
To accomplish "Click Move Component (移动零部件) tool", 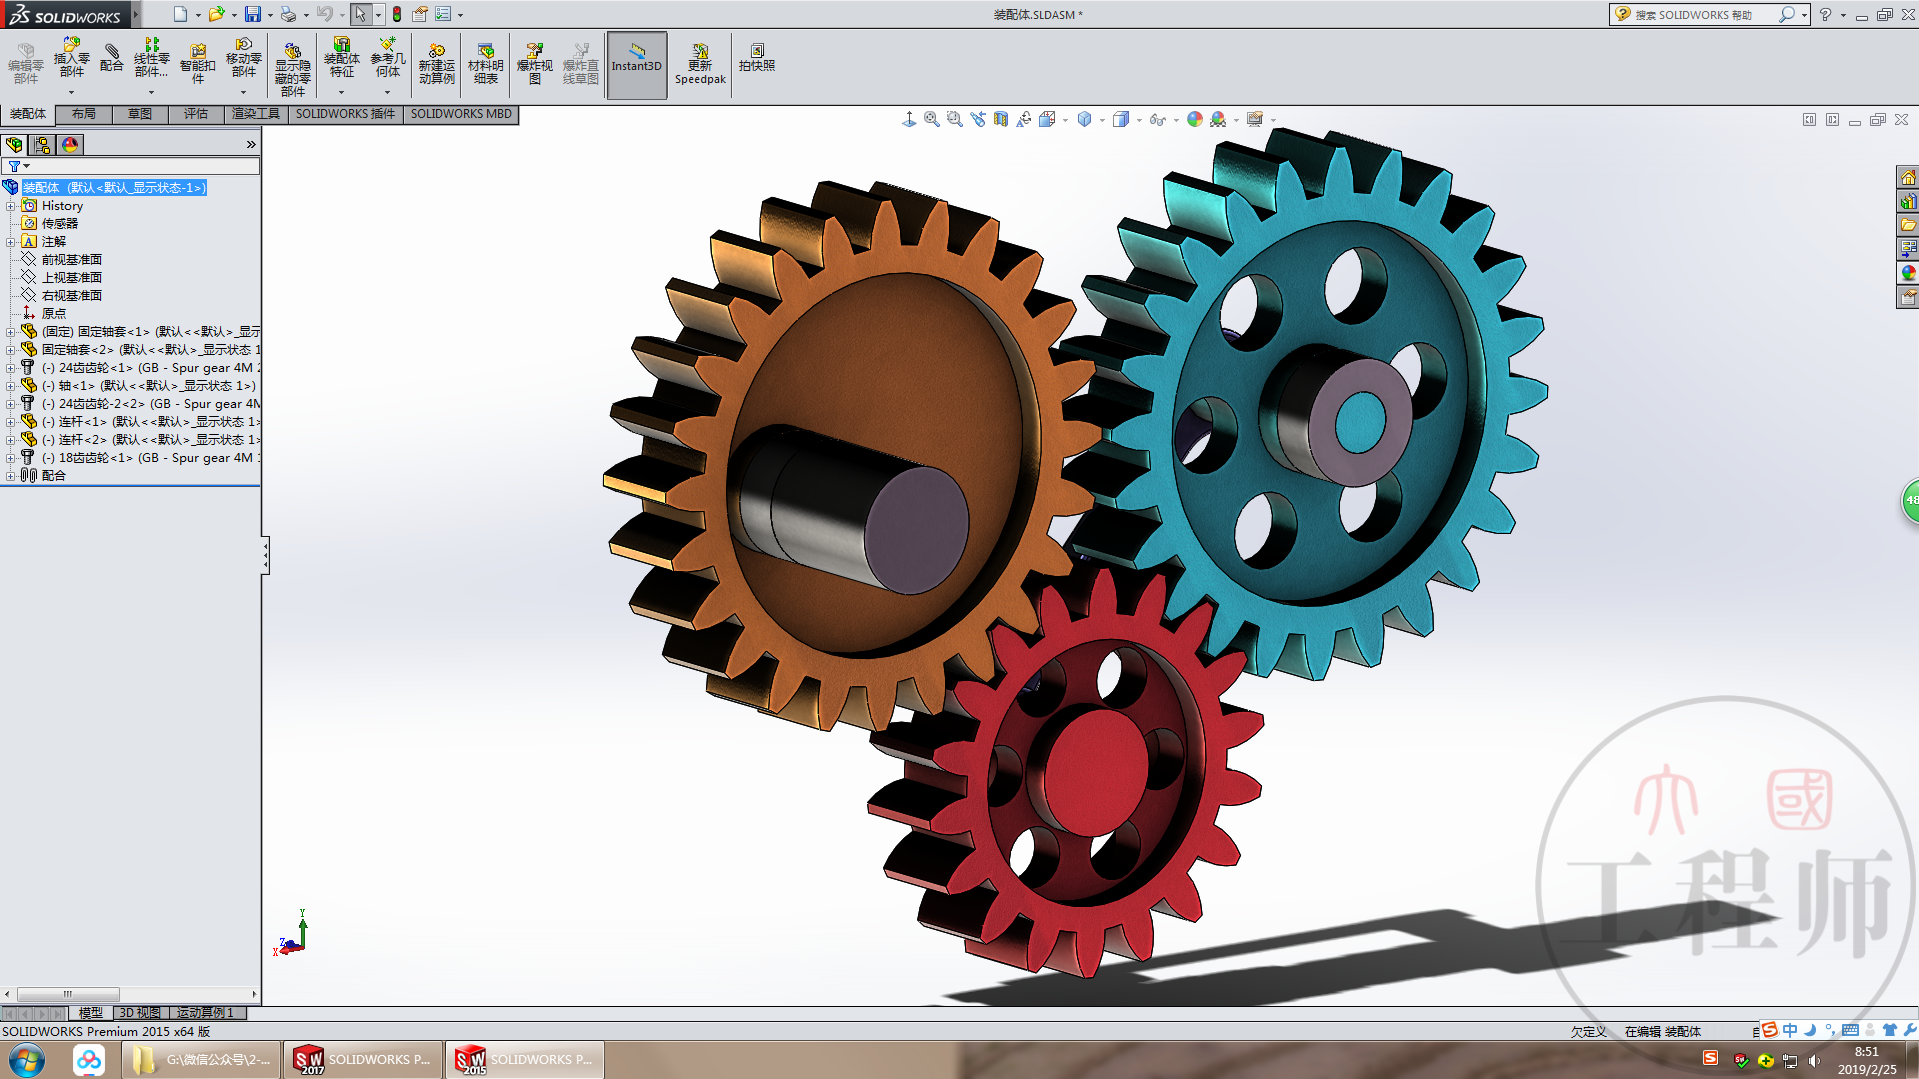I will point(243,59).
